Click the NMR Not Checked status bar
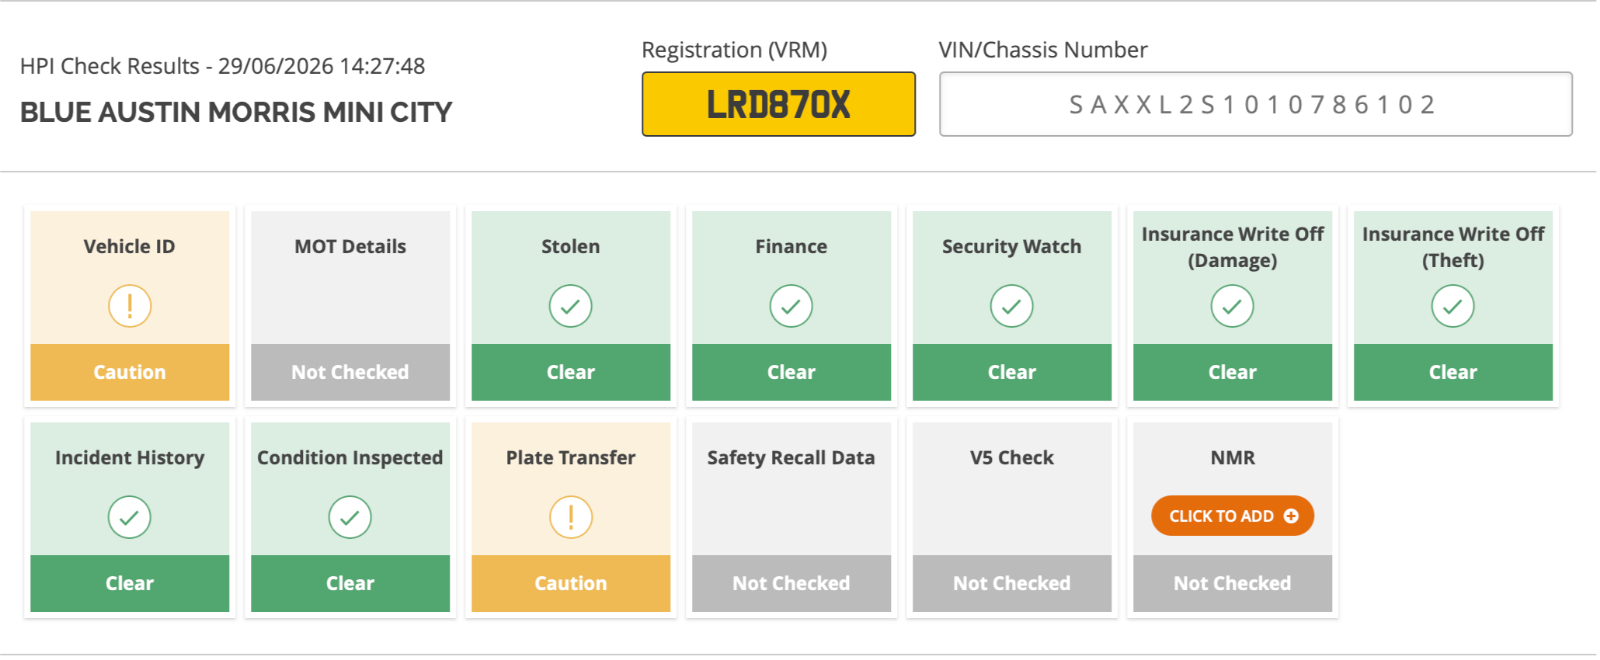The width and height of the screenshot is (1600, 660). pyautogui.click(x=1232, y=583)
